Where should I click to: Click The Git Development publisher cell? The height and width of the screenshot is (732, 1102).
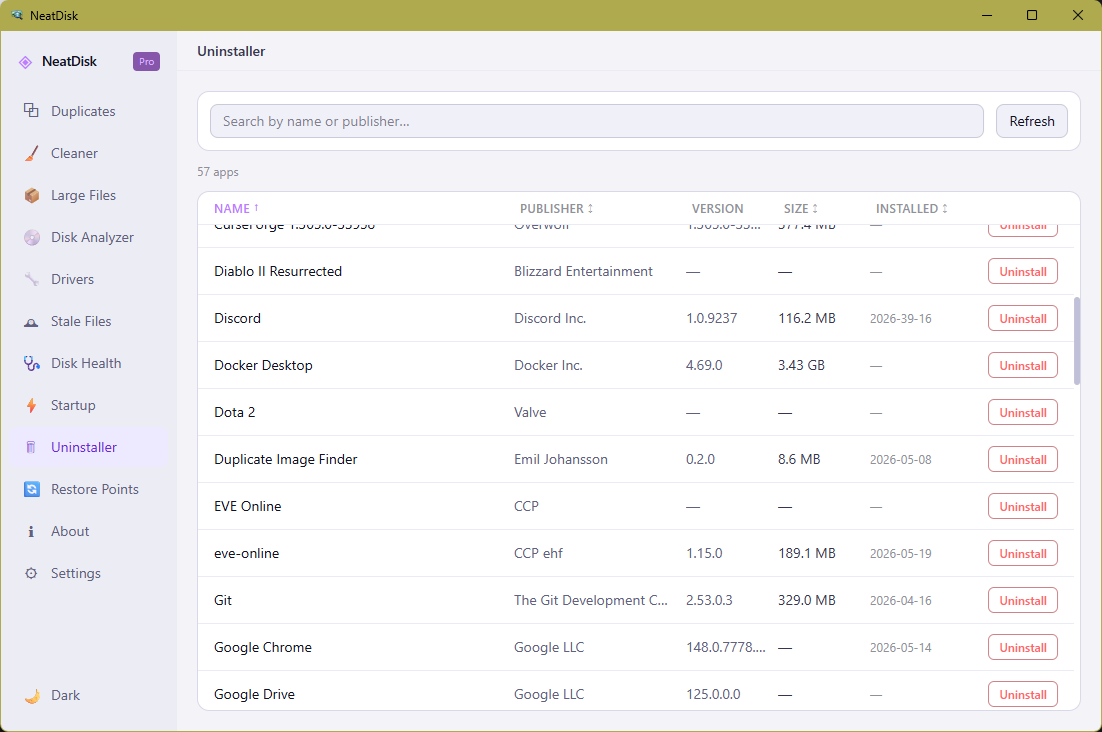click(590, 601)
